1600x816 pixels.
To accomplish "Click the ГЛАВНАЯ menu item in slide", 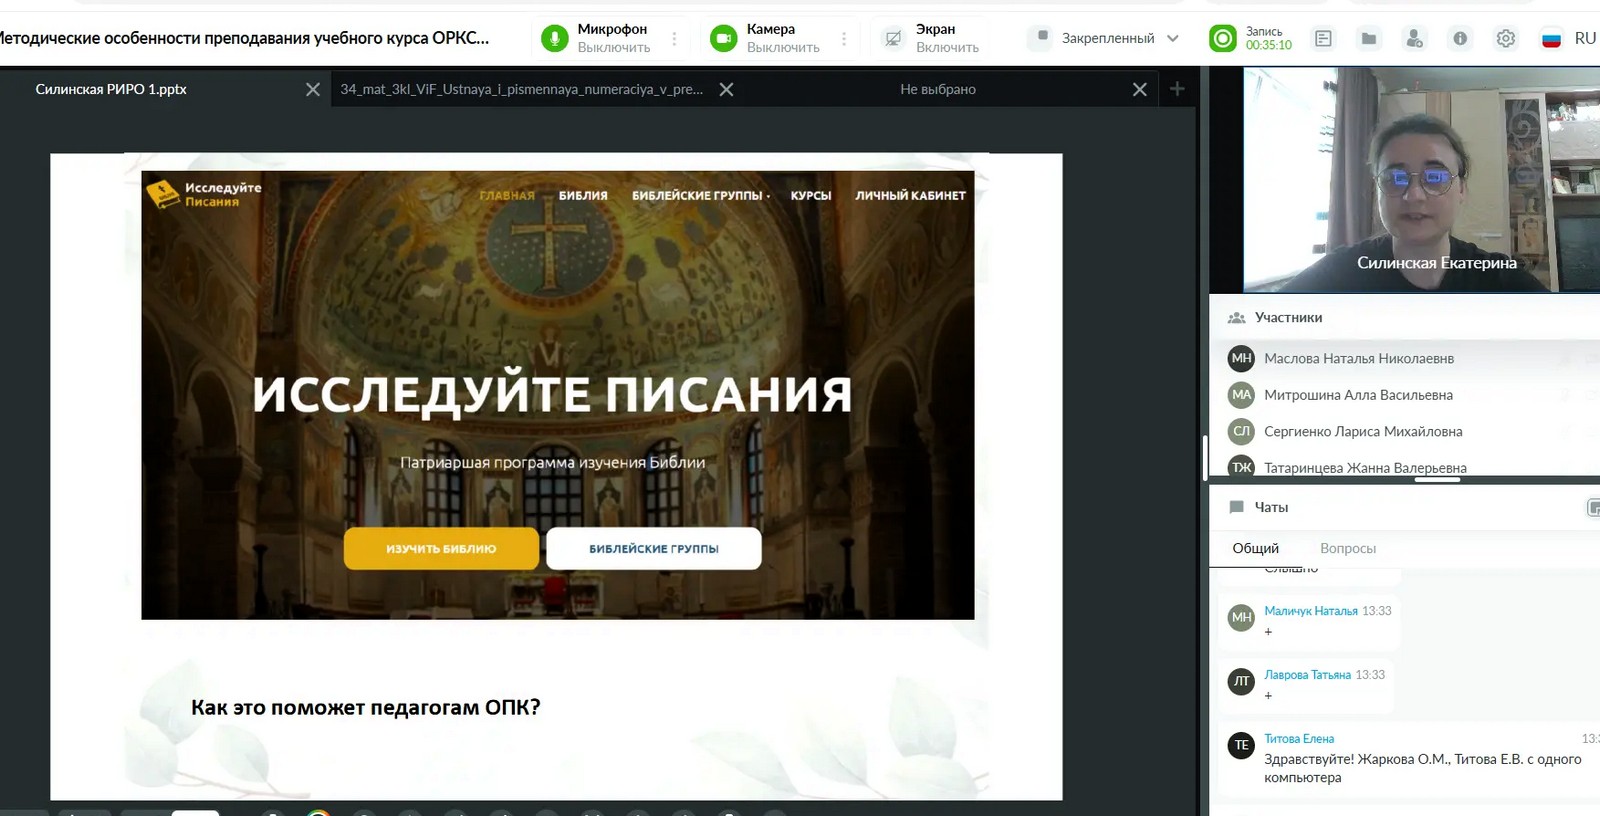I will click(507, 196).
